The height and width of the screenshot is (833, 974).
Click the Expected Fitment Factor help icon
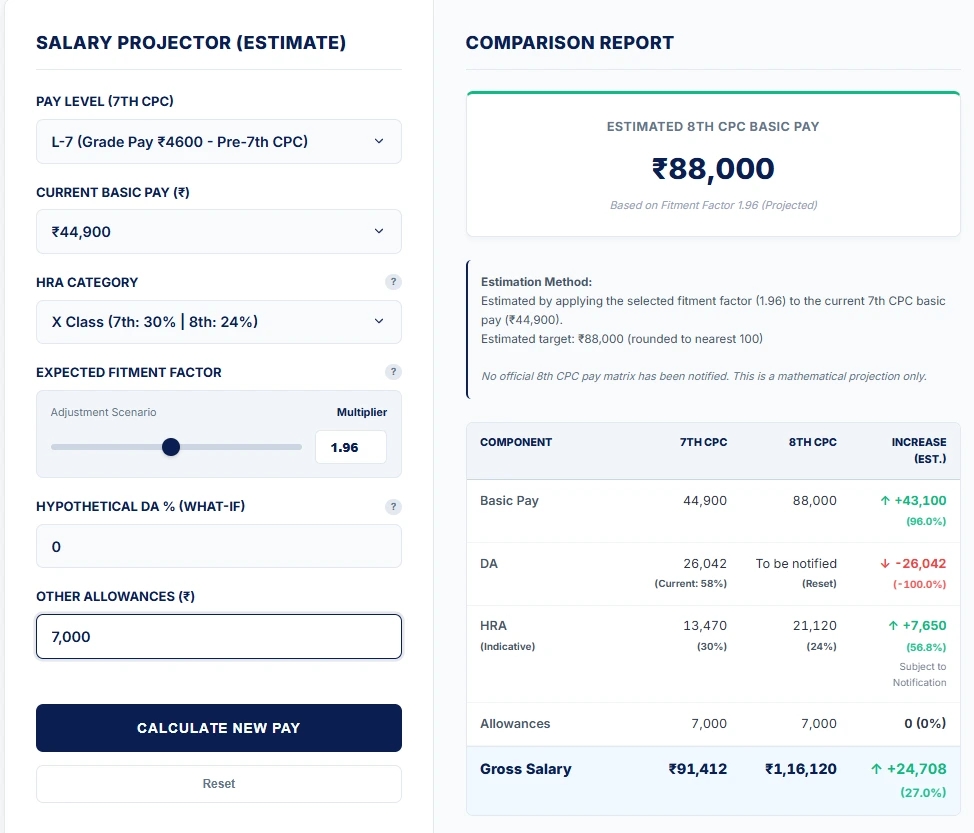393,371
